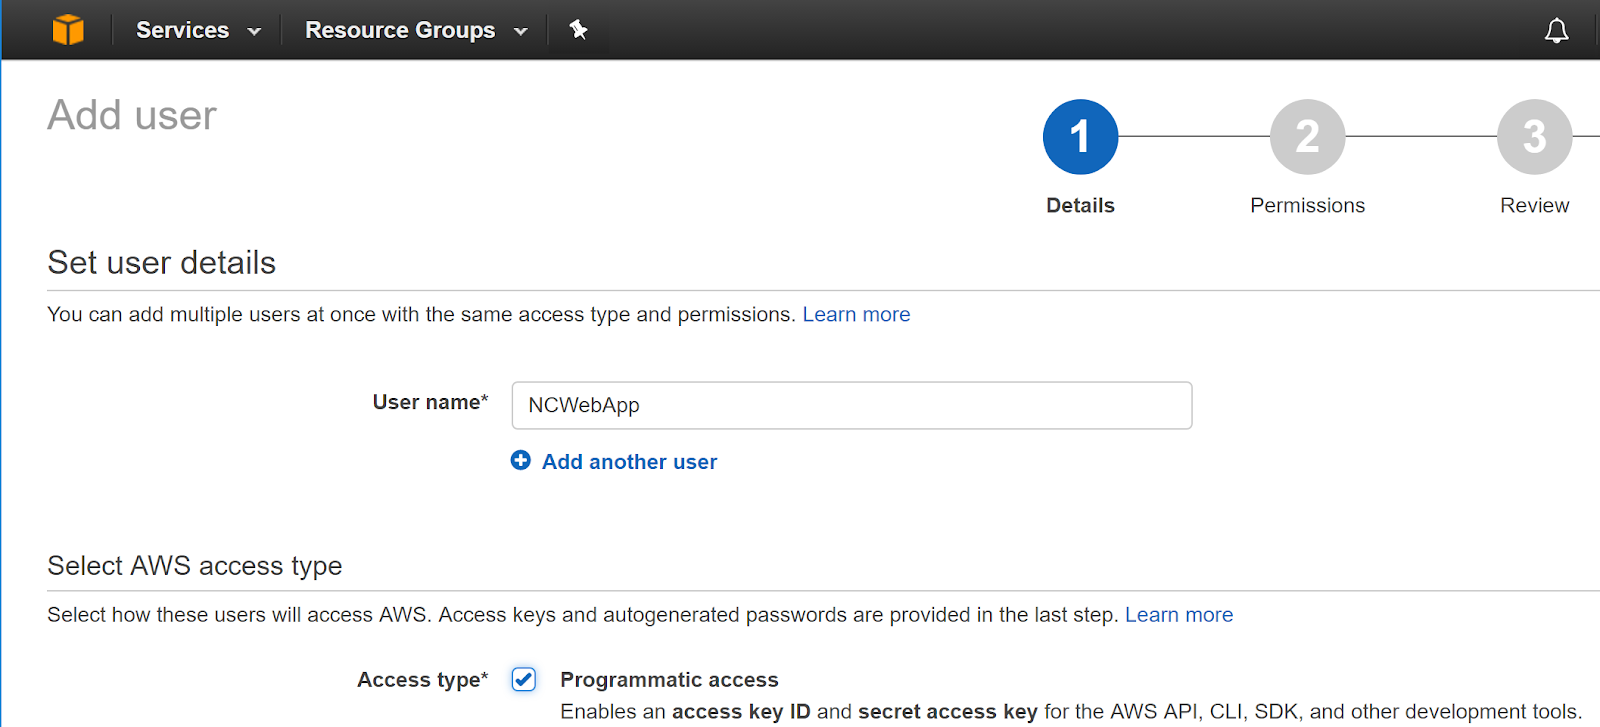Click the Details step label

click(x=1080, y=205)
